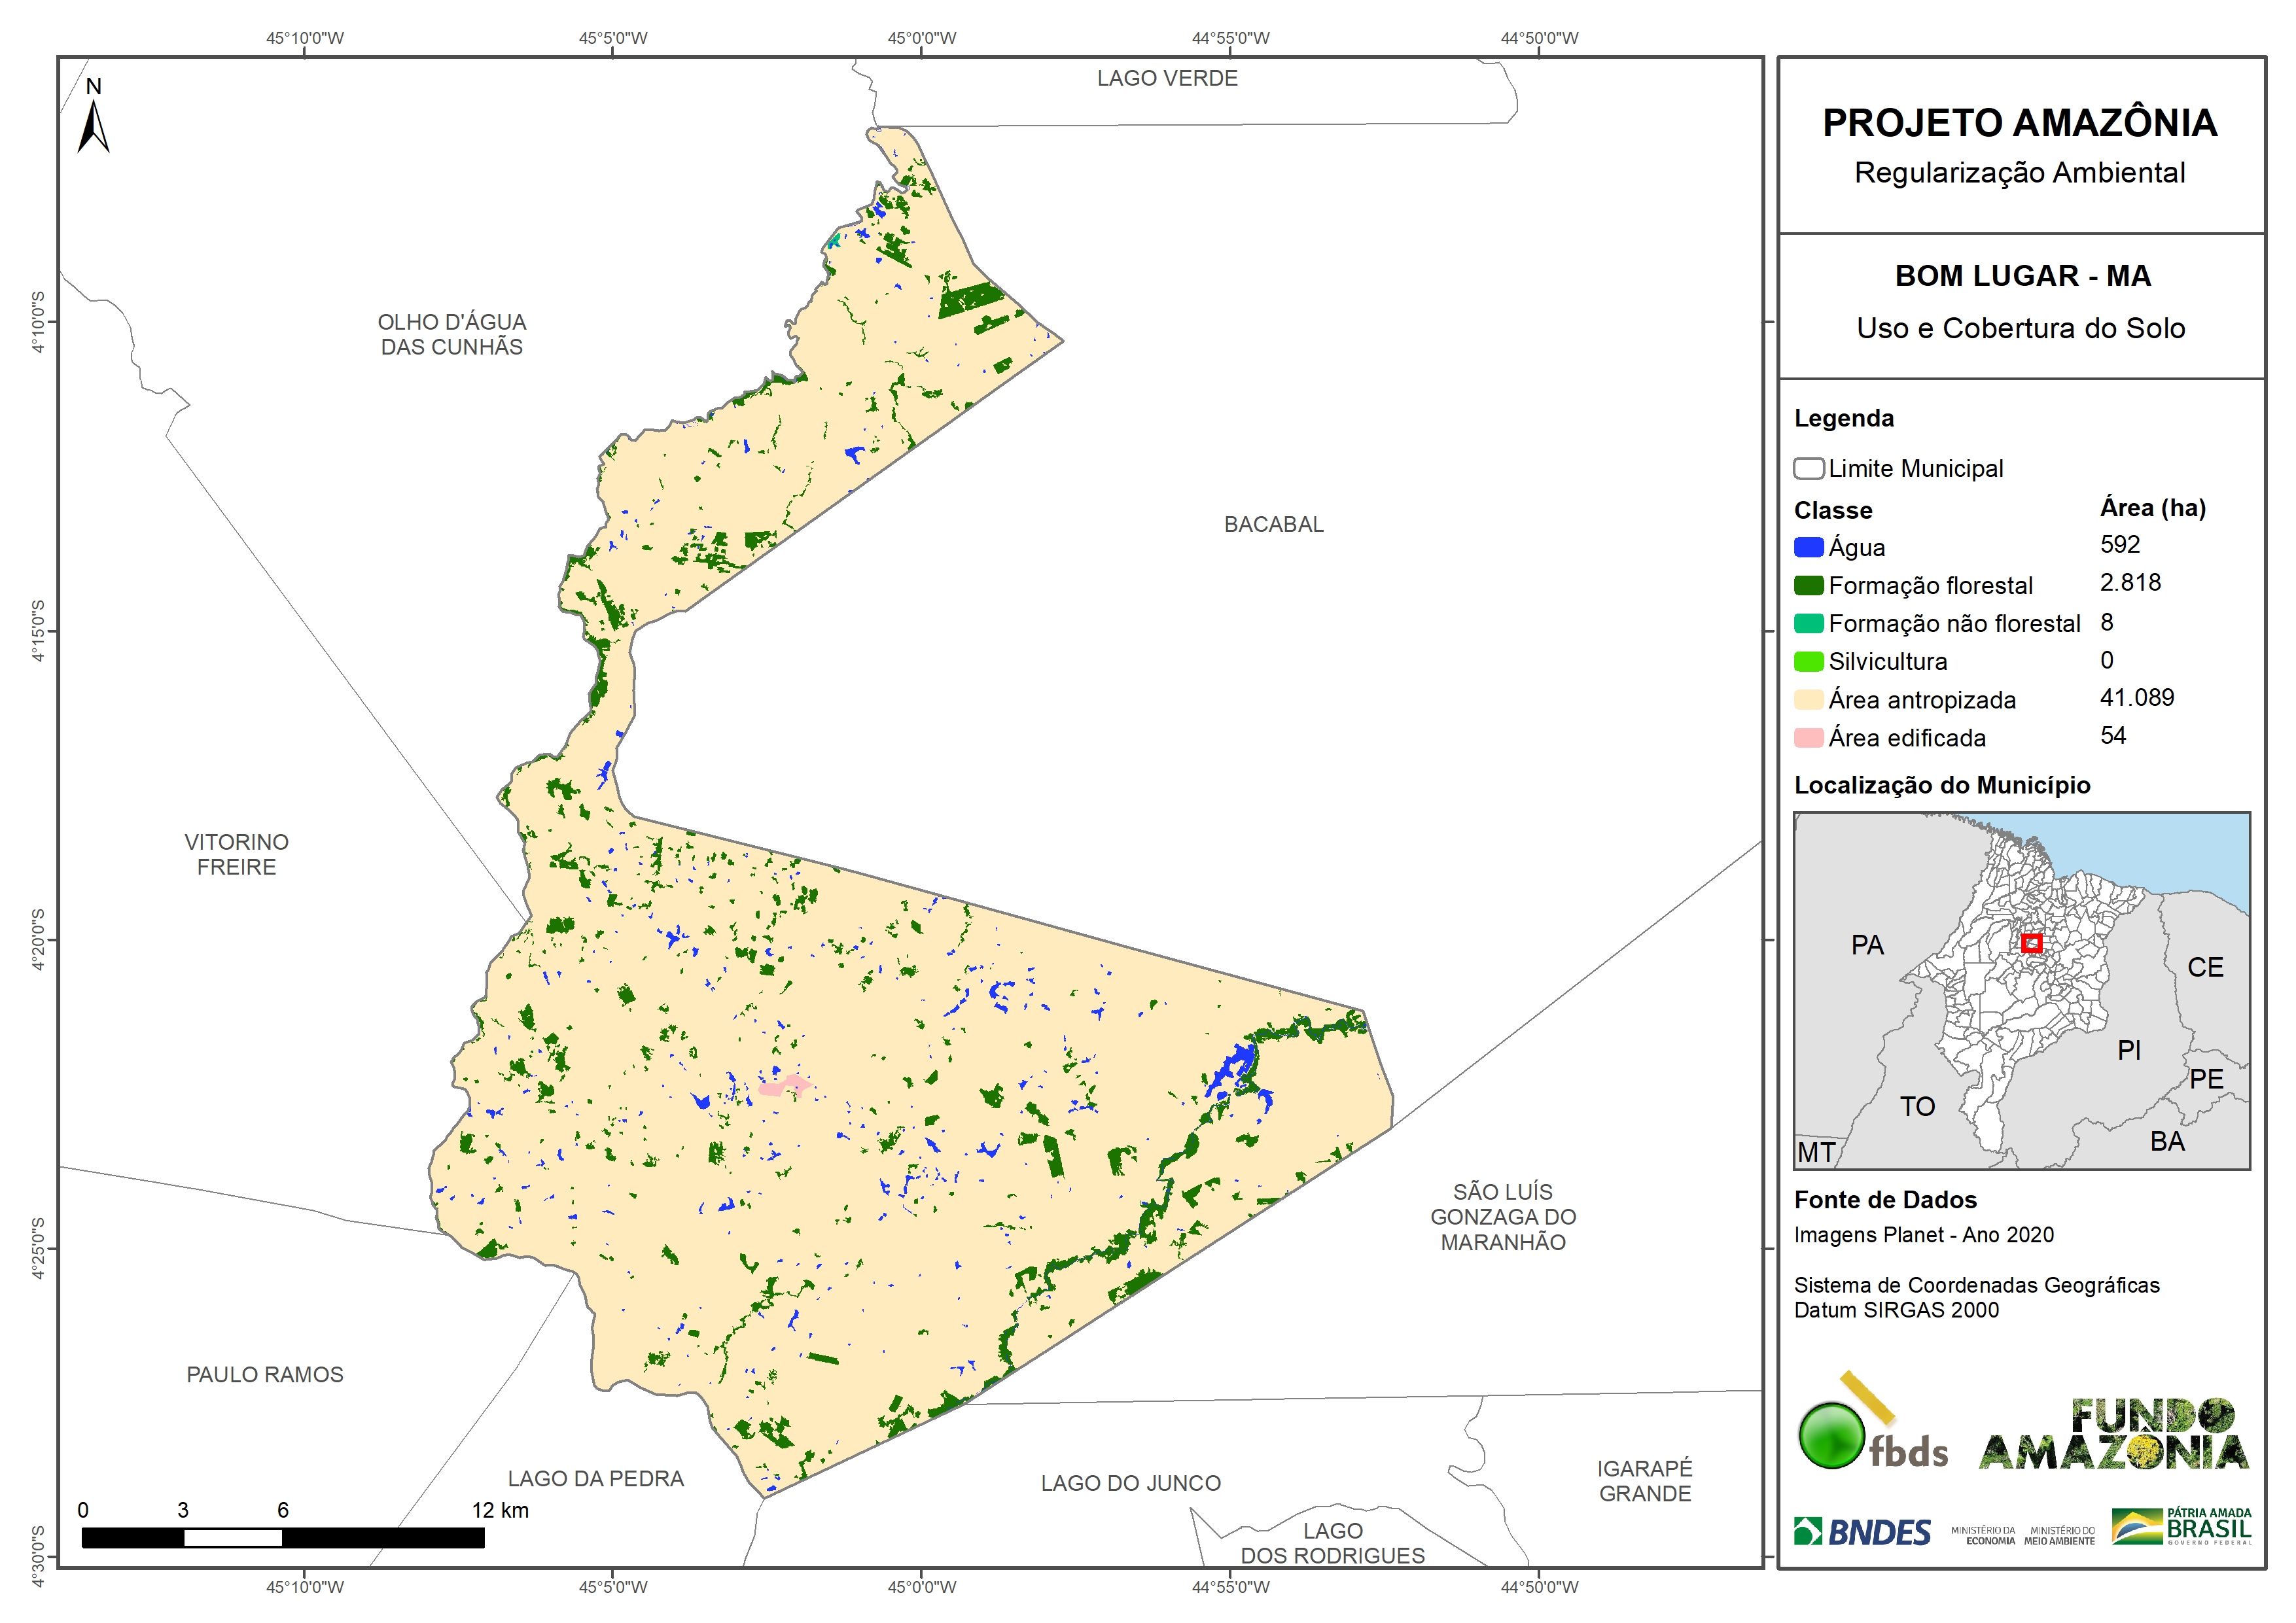The image size is (2296, 1623).
Task: Click the Ministério da Economia logo
Action: (1983, 1535)
